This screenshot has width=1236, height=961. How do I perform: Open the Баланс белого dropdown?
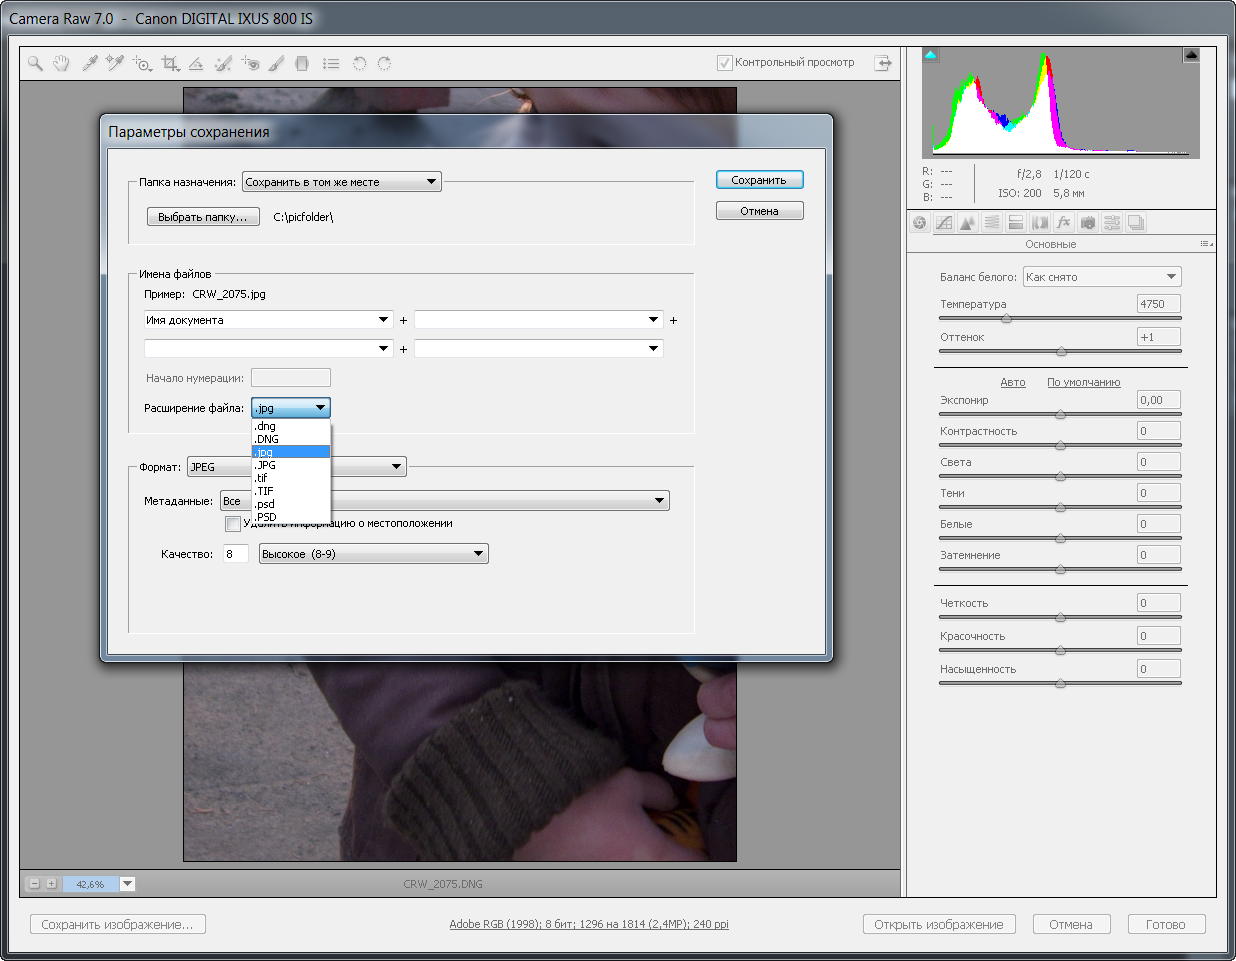[x=1101, y=277]
